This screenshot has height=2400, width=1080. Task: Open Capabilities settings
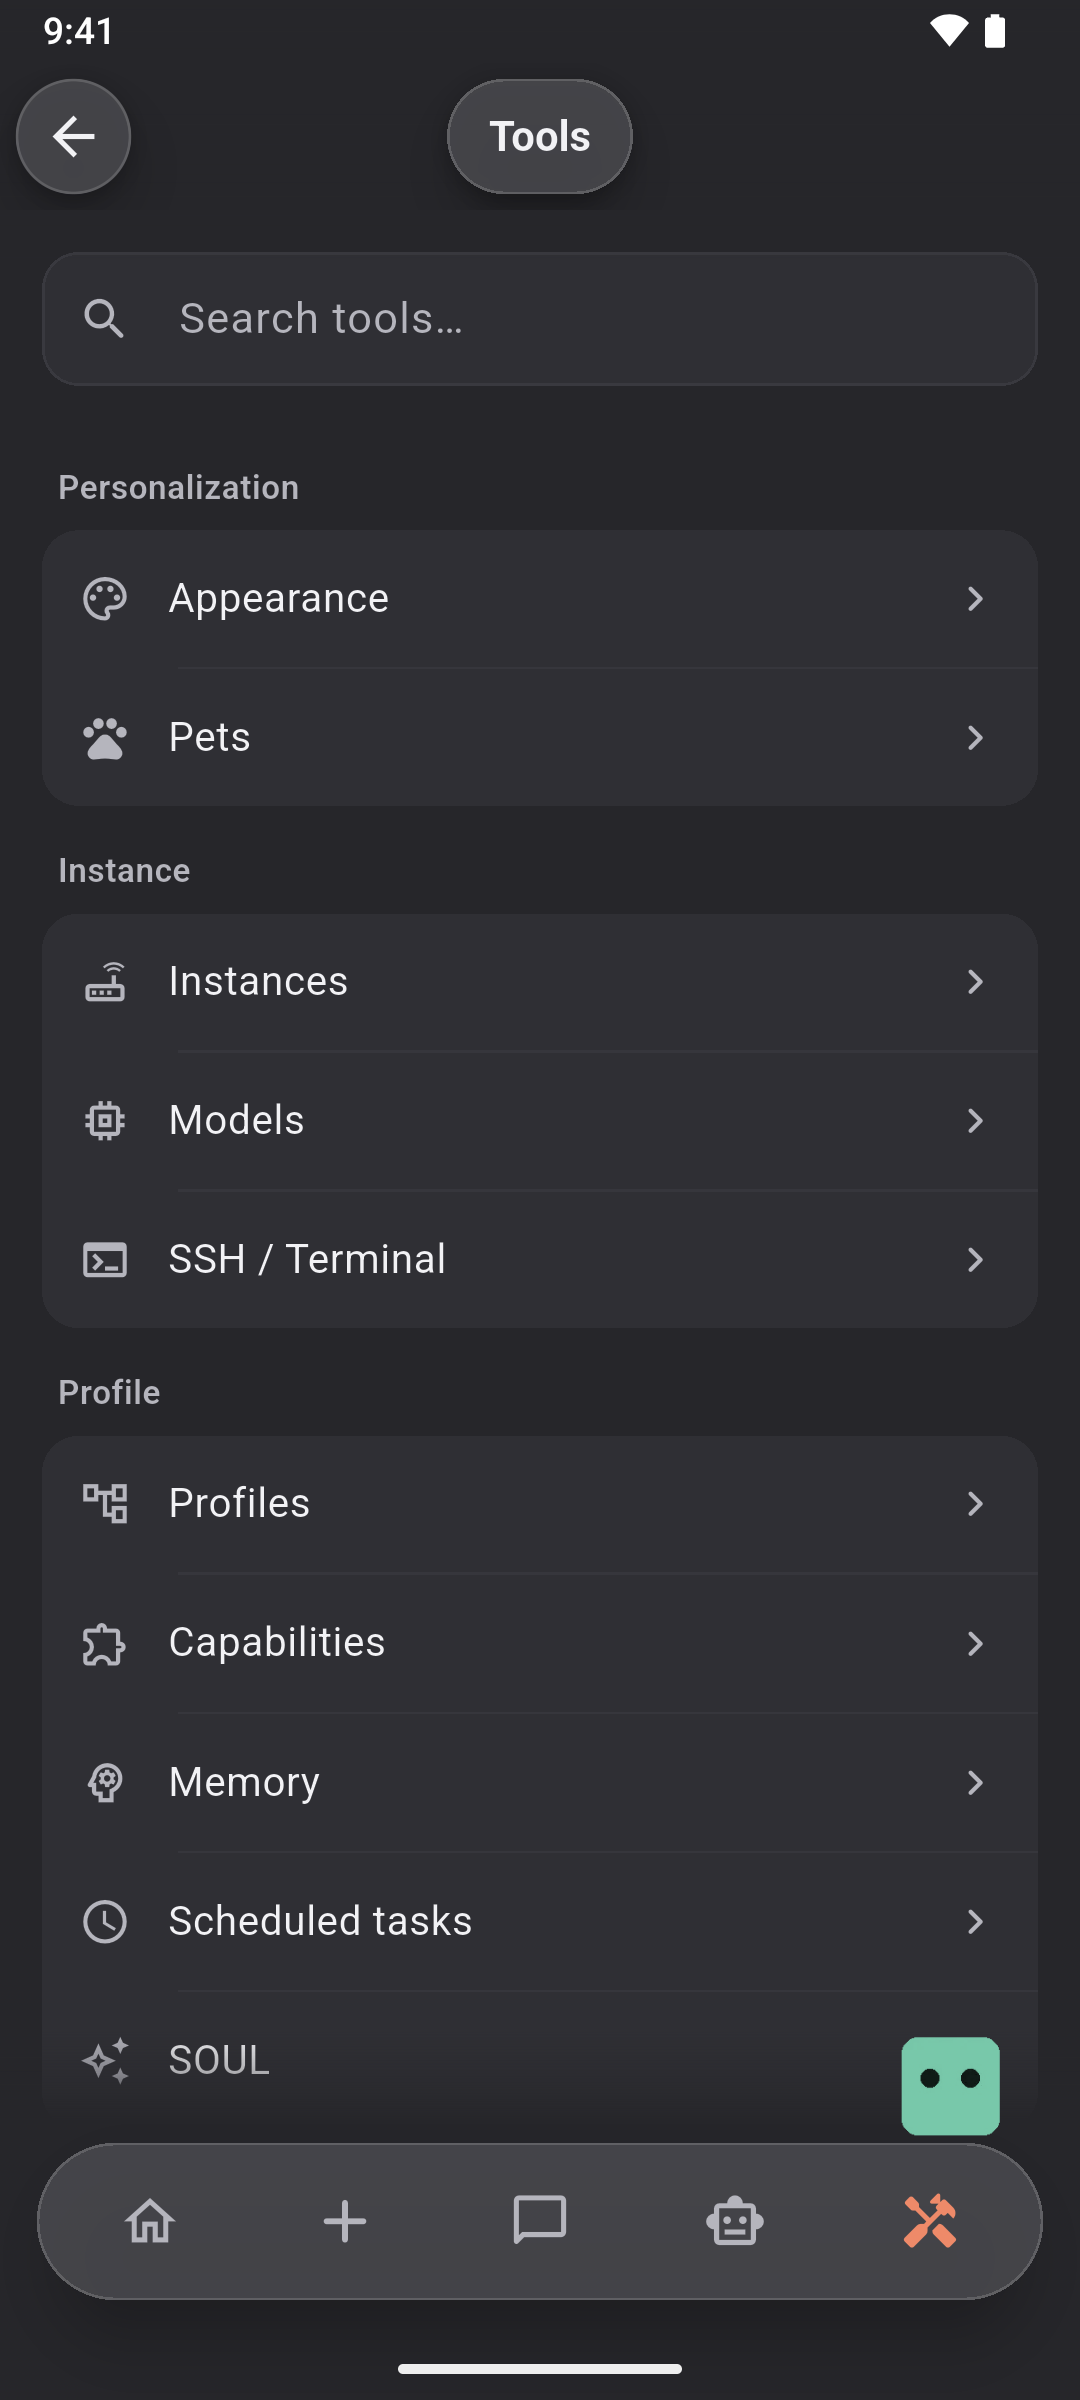coord(540,1643)
